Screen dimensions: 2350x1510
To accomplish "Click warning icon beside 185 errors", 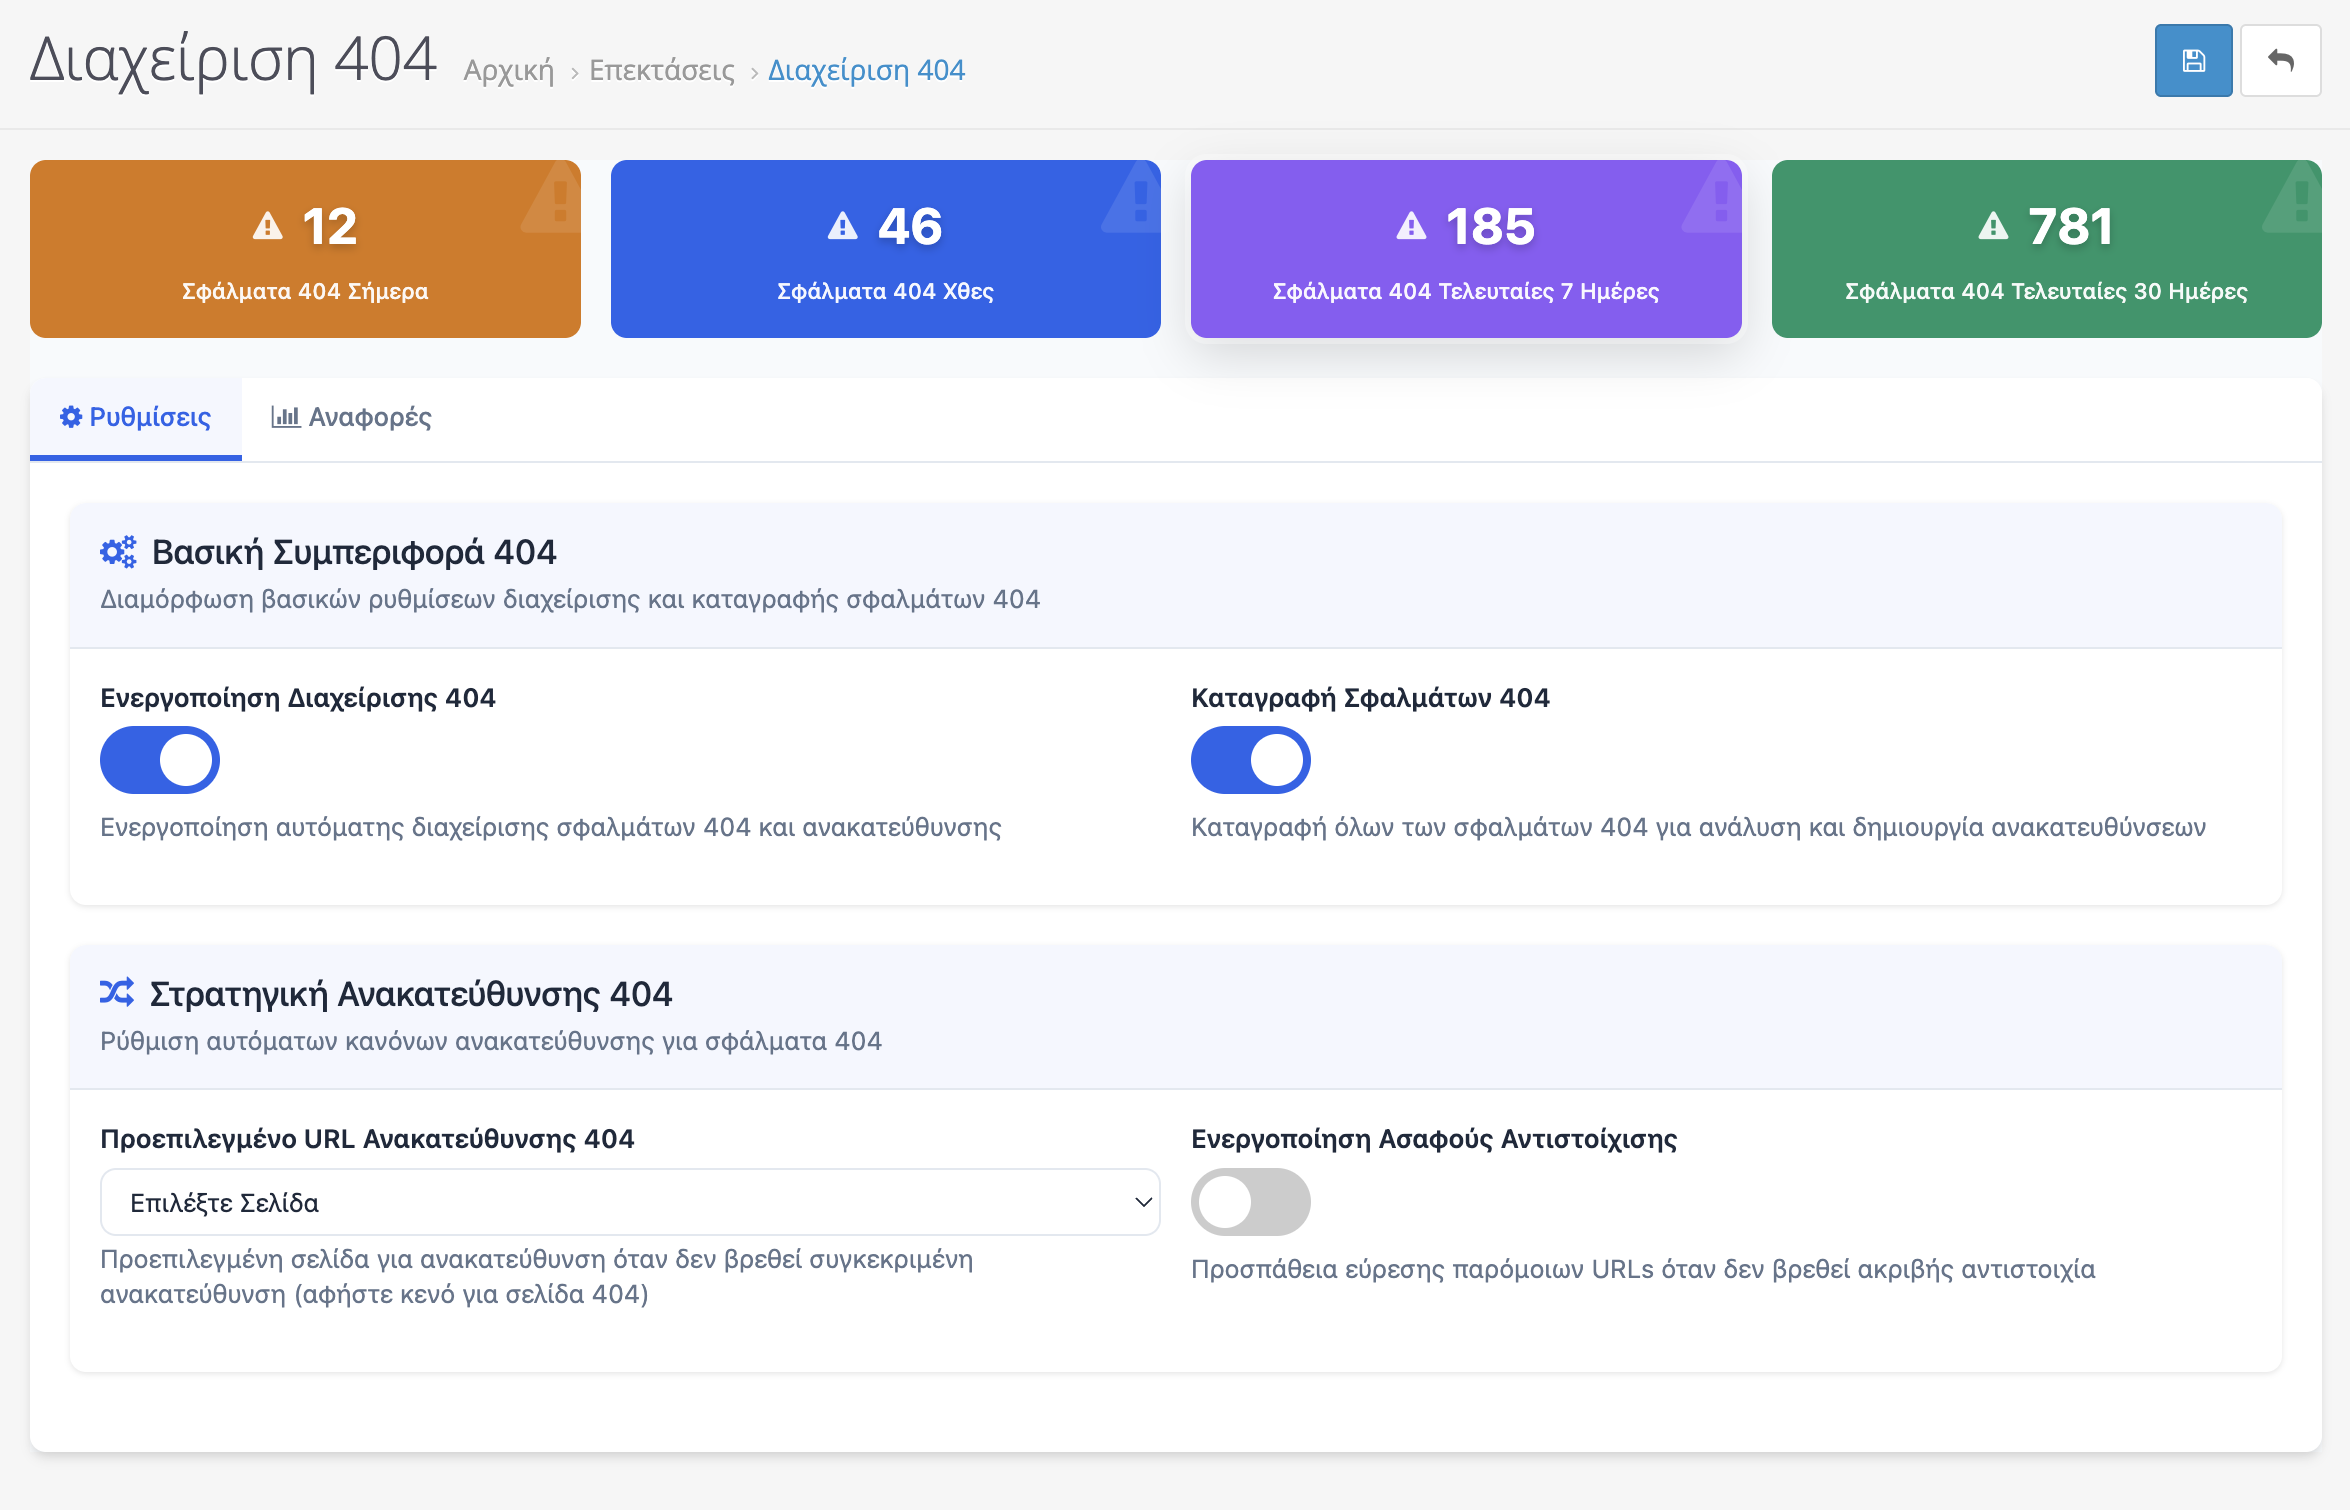I will click(1411, 226).
